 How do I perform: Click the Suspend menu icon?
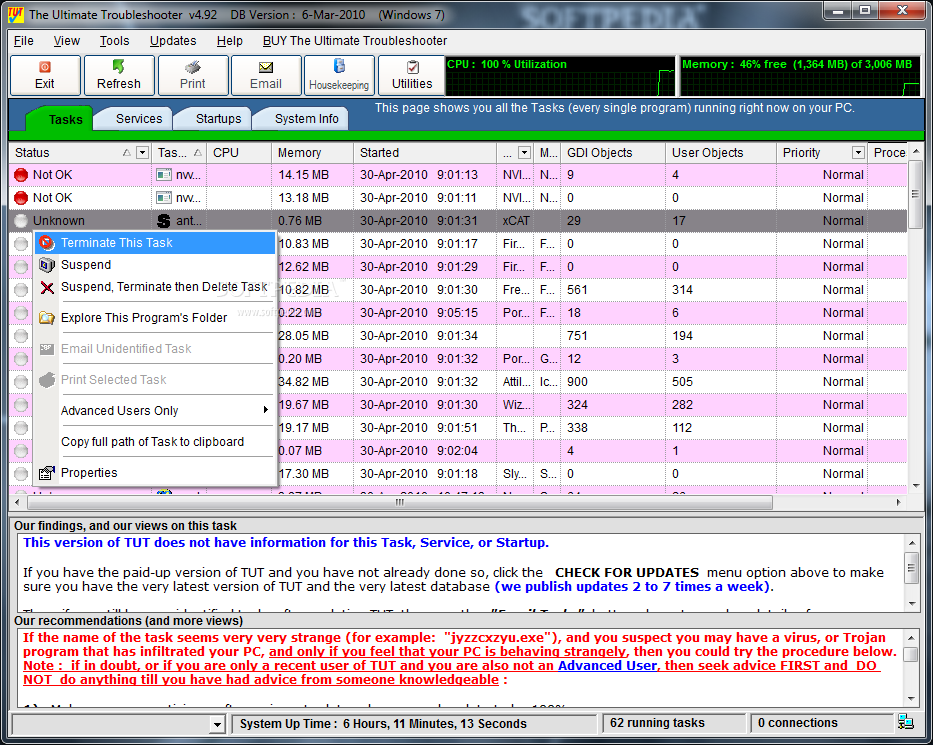point(47,265)
